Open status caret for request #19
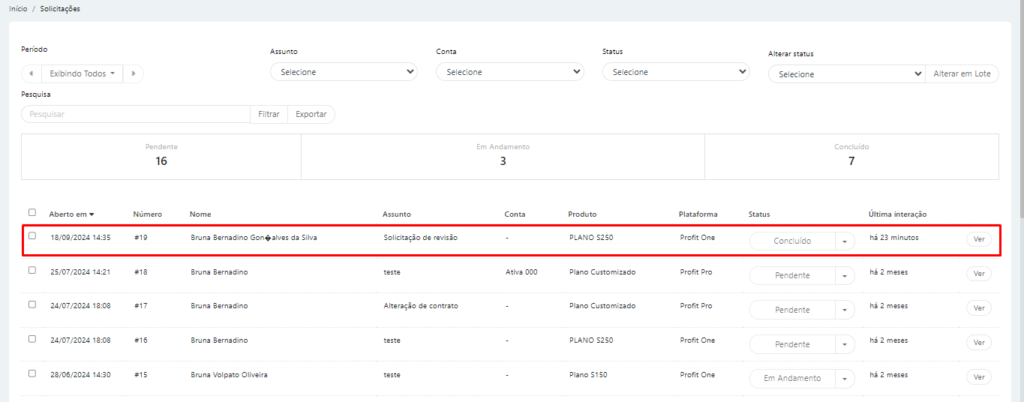The image size is (1024, 402). 844,241
